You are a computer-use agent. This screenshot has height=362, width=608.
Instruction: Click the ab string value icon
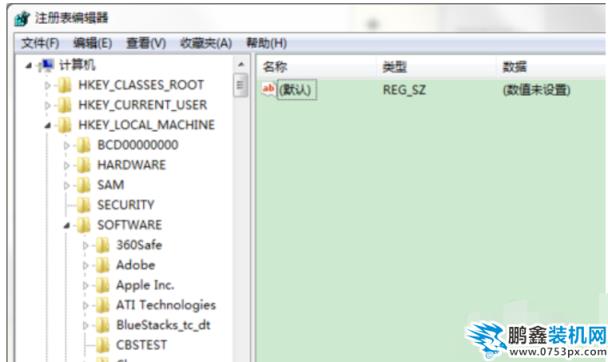pyautogui.click(x=268, y=89)
